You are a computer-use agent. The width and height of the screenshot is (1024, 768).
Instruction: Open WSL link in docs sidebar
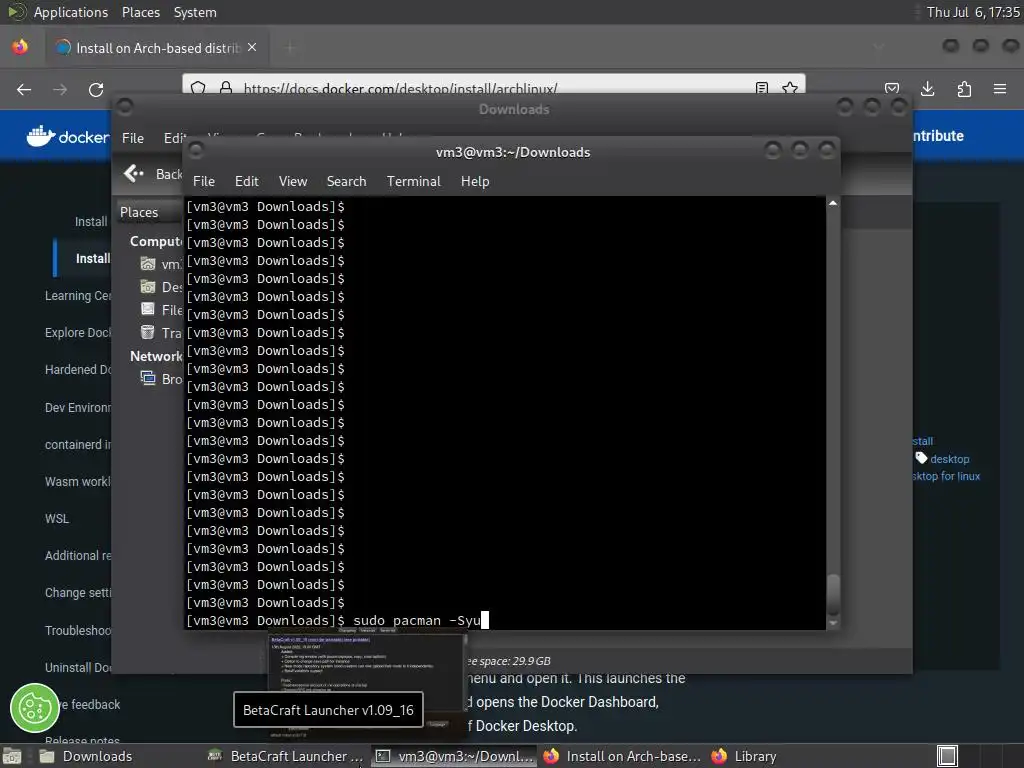(57, 519)
